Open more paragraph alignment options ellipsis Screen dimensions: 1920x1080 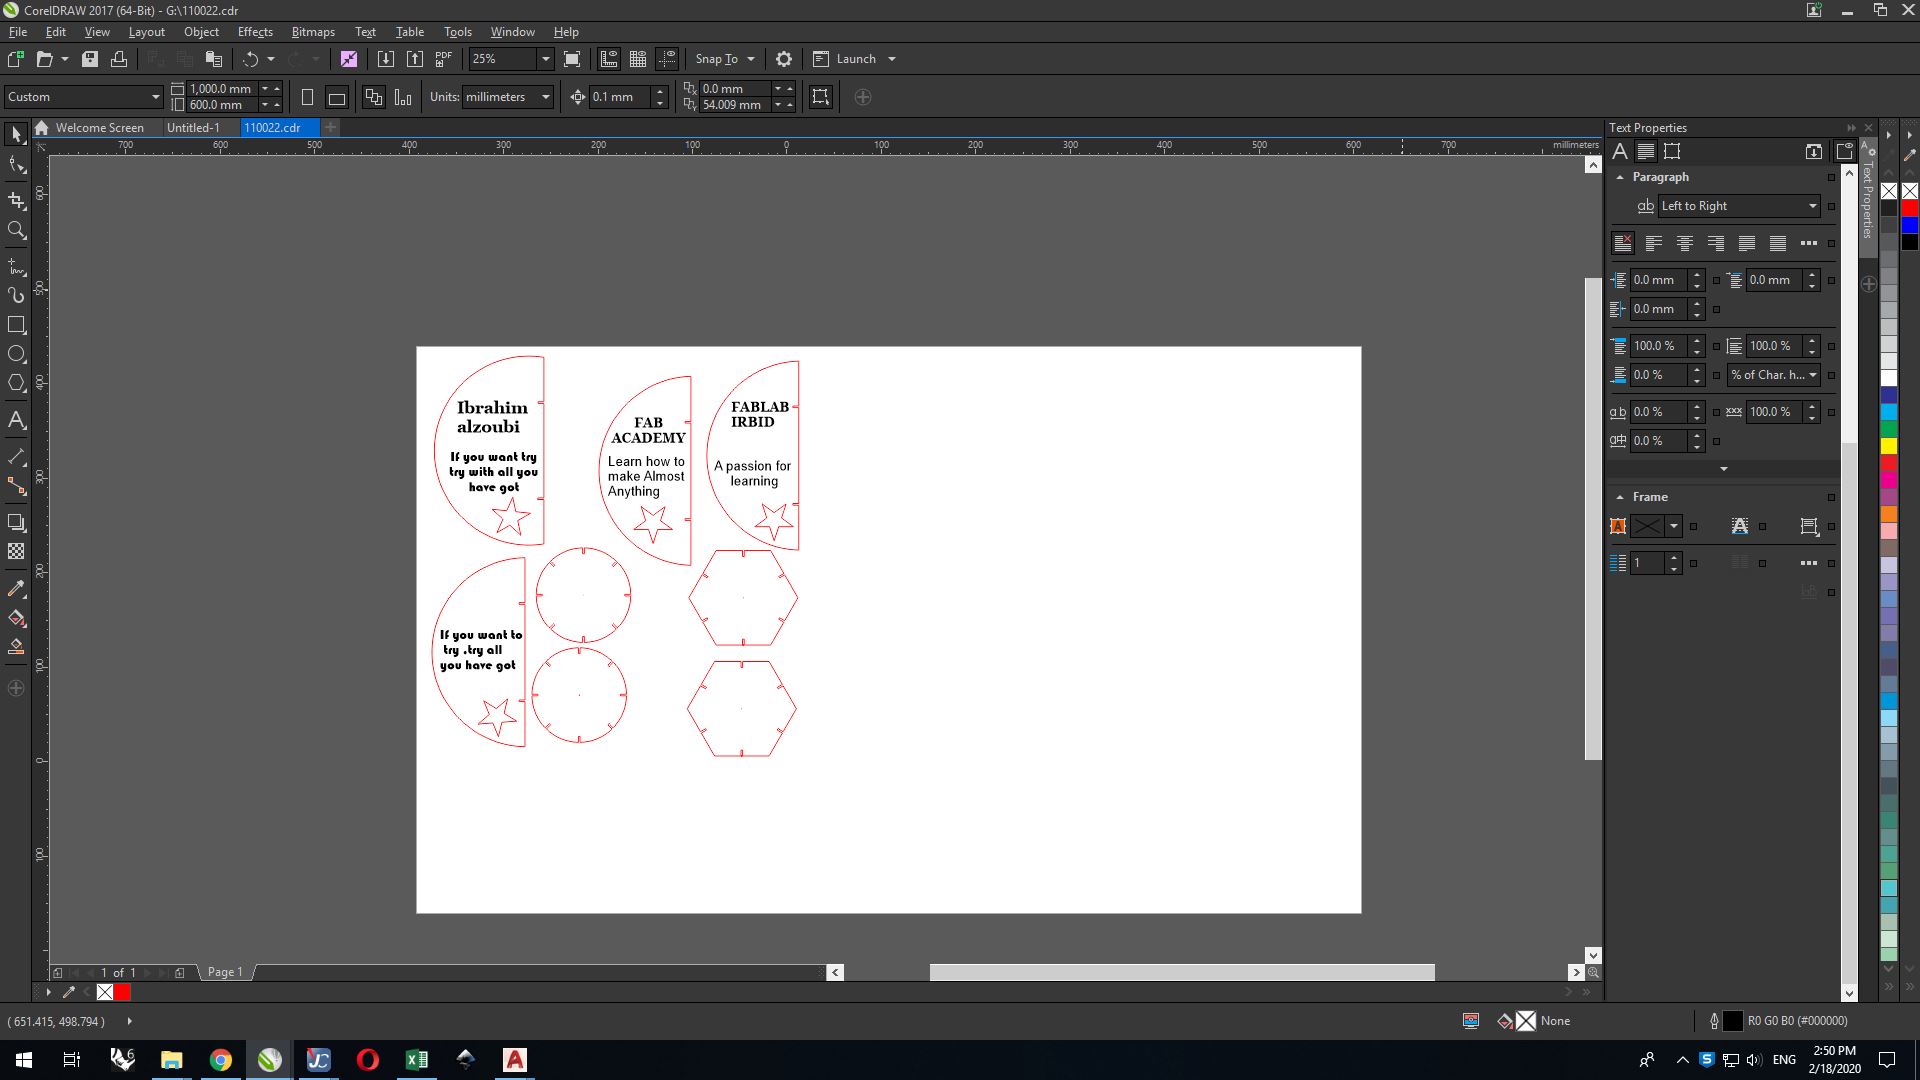click(1808, 243)
